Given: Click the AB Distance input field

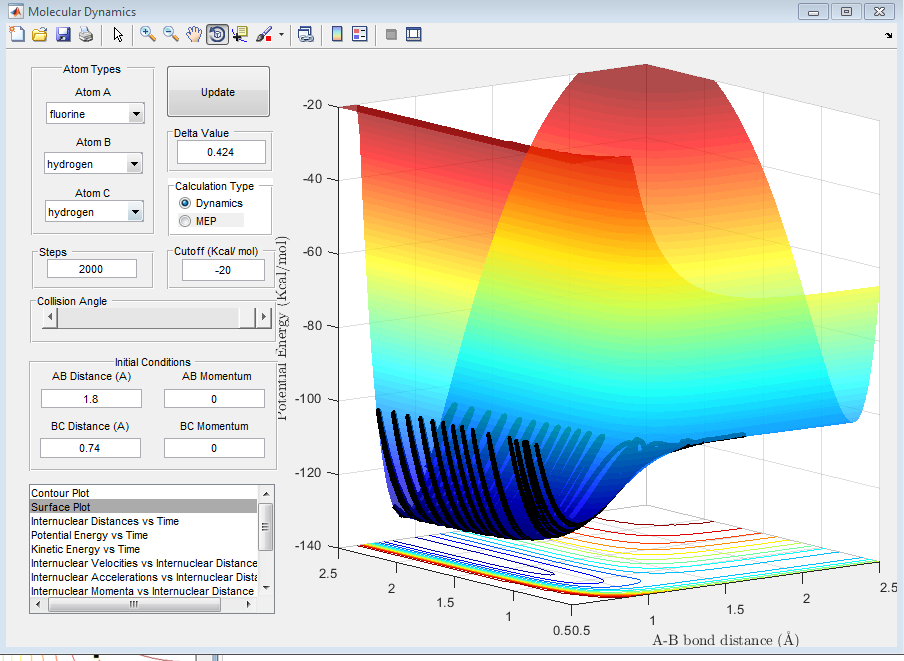Looking at the screenshot, I should (91, 399).
